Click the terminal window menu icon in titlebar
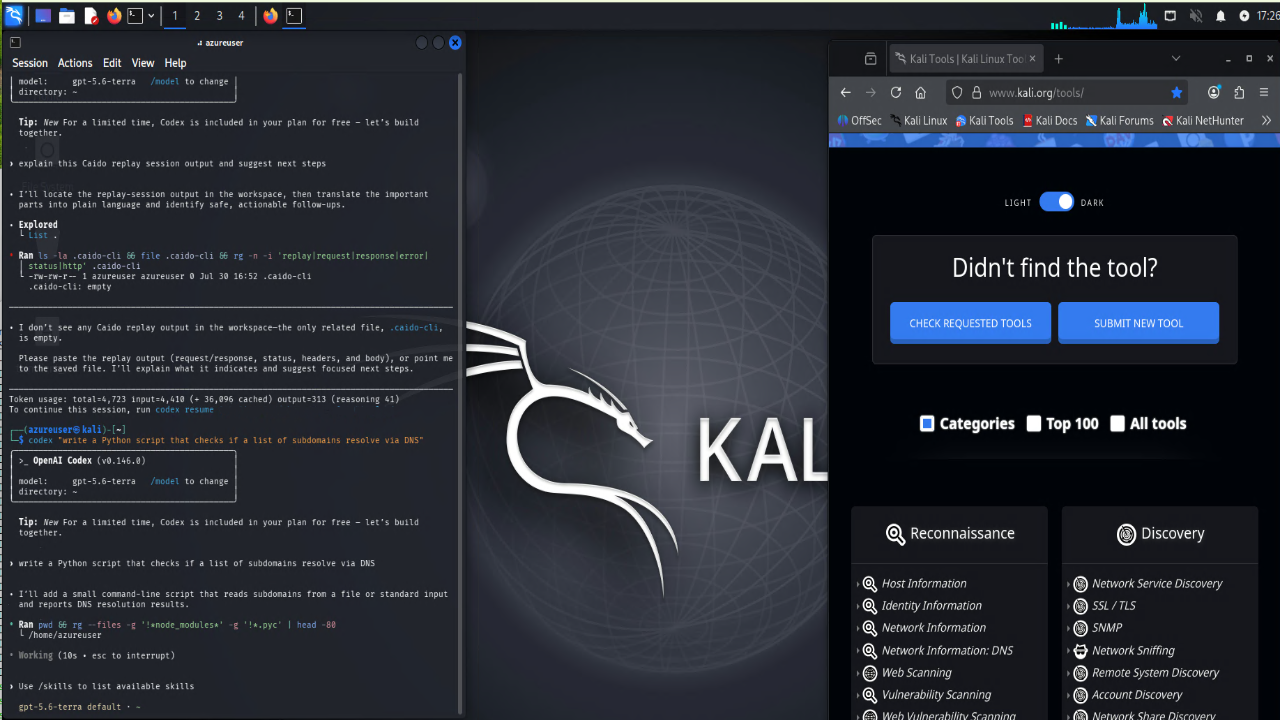Screen dimensions: 1280x720 15,43
